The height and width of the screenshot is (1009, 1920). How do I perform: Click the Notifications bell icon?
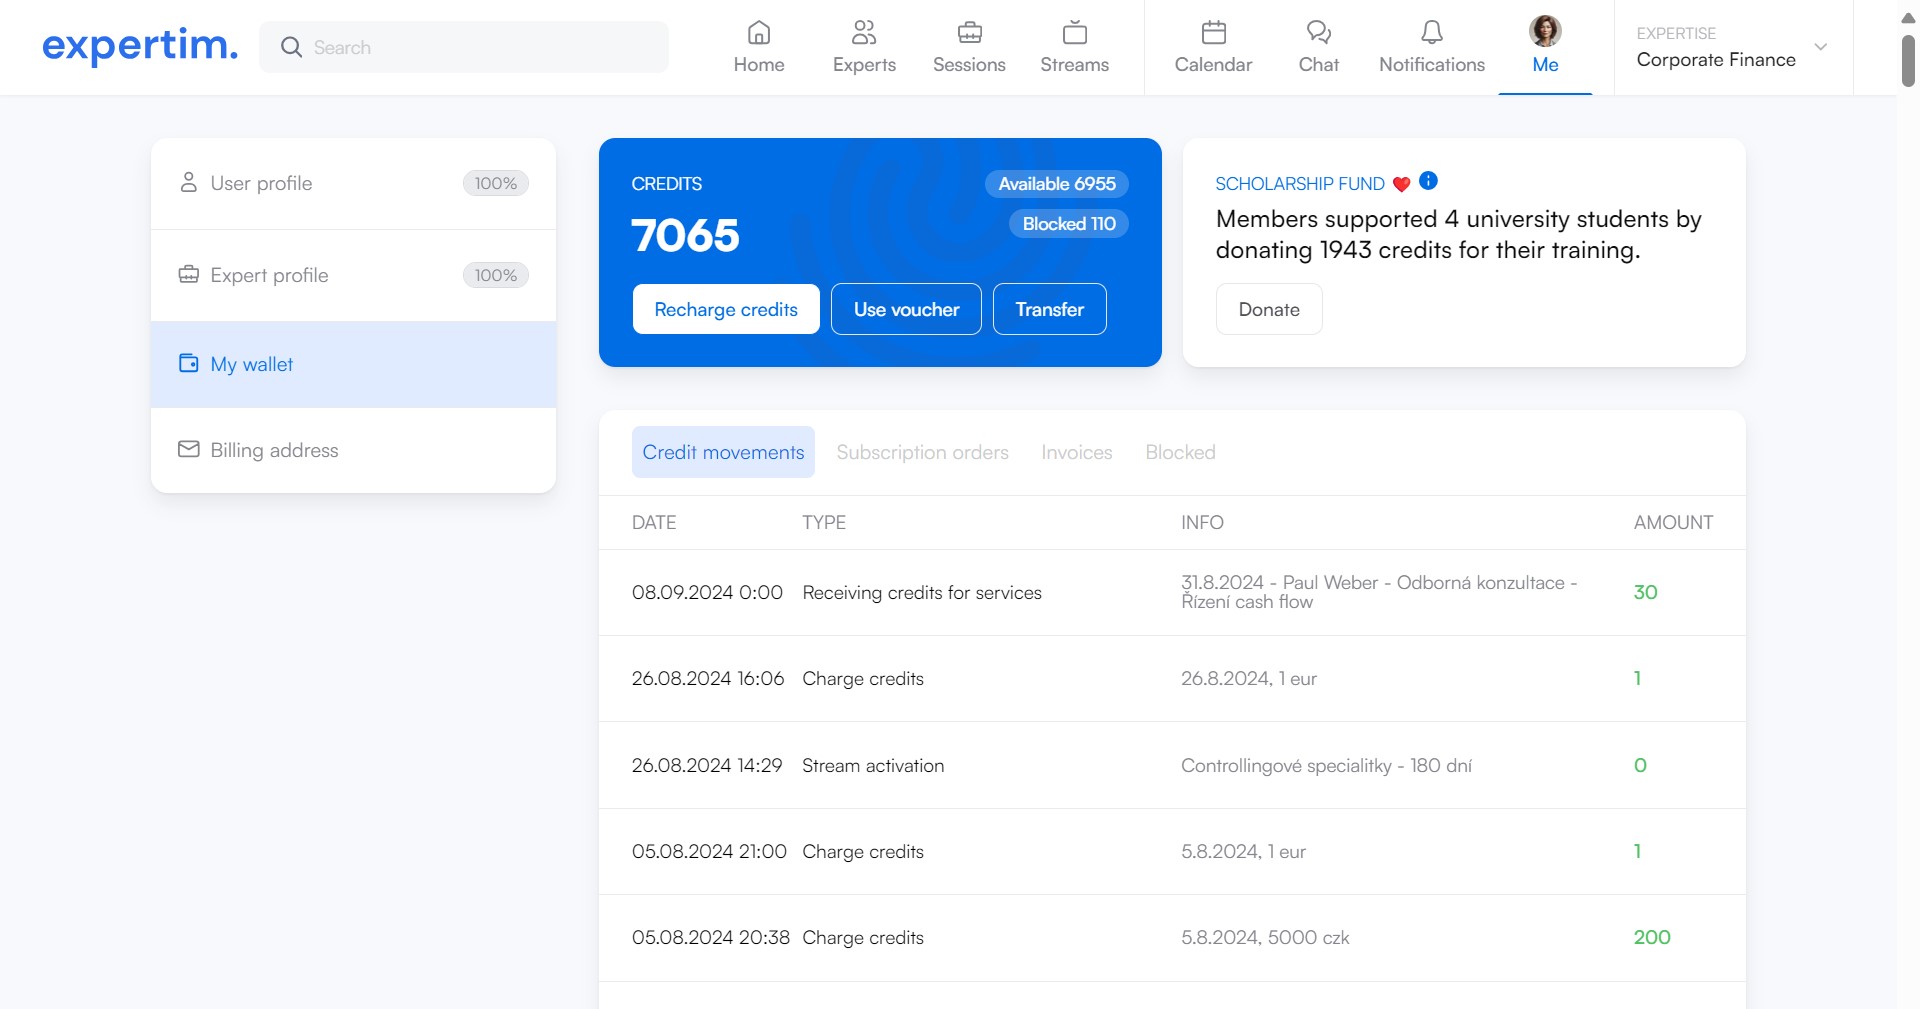point(1431,34)
